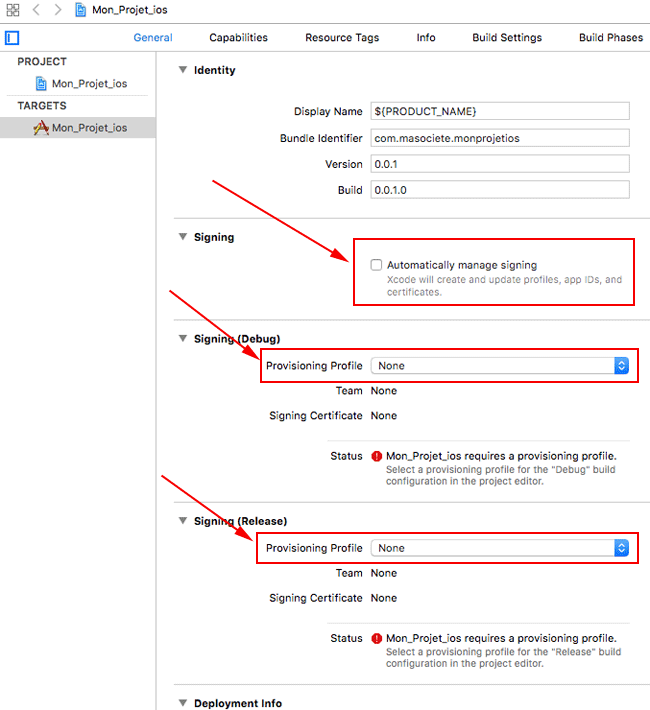The width and height of the screenshot is (650, 710).
Task: Go forward with the right chevron
Action: [x=58, y=10]
